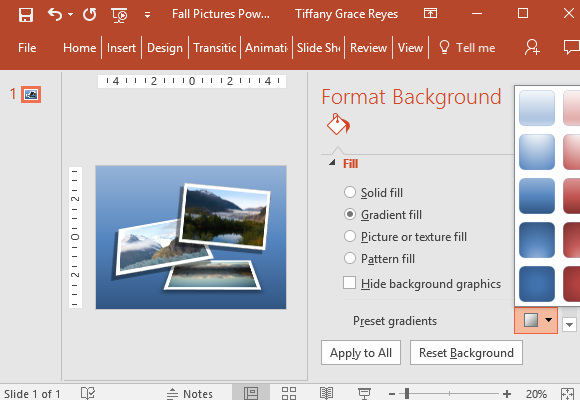Switch to the Insert tab
This screenshot has height=400, width=580.
(121, 48)
